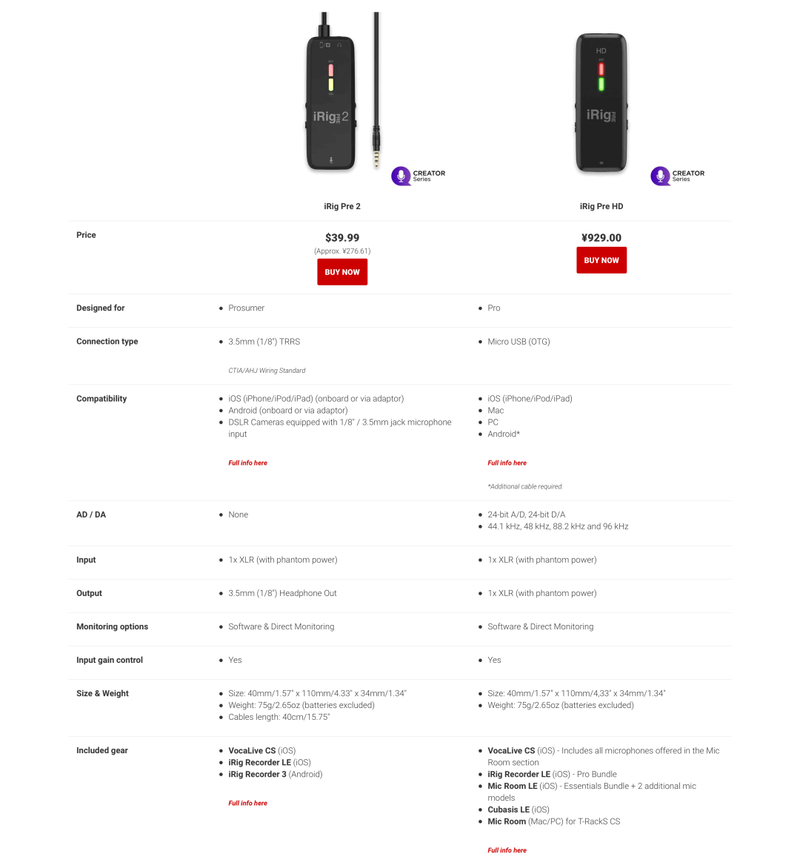The image size is (800, 857).
Task: Click Cubasis LE in iRig Pre HD gear
Action: [508, 810]
